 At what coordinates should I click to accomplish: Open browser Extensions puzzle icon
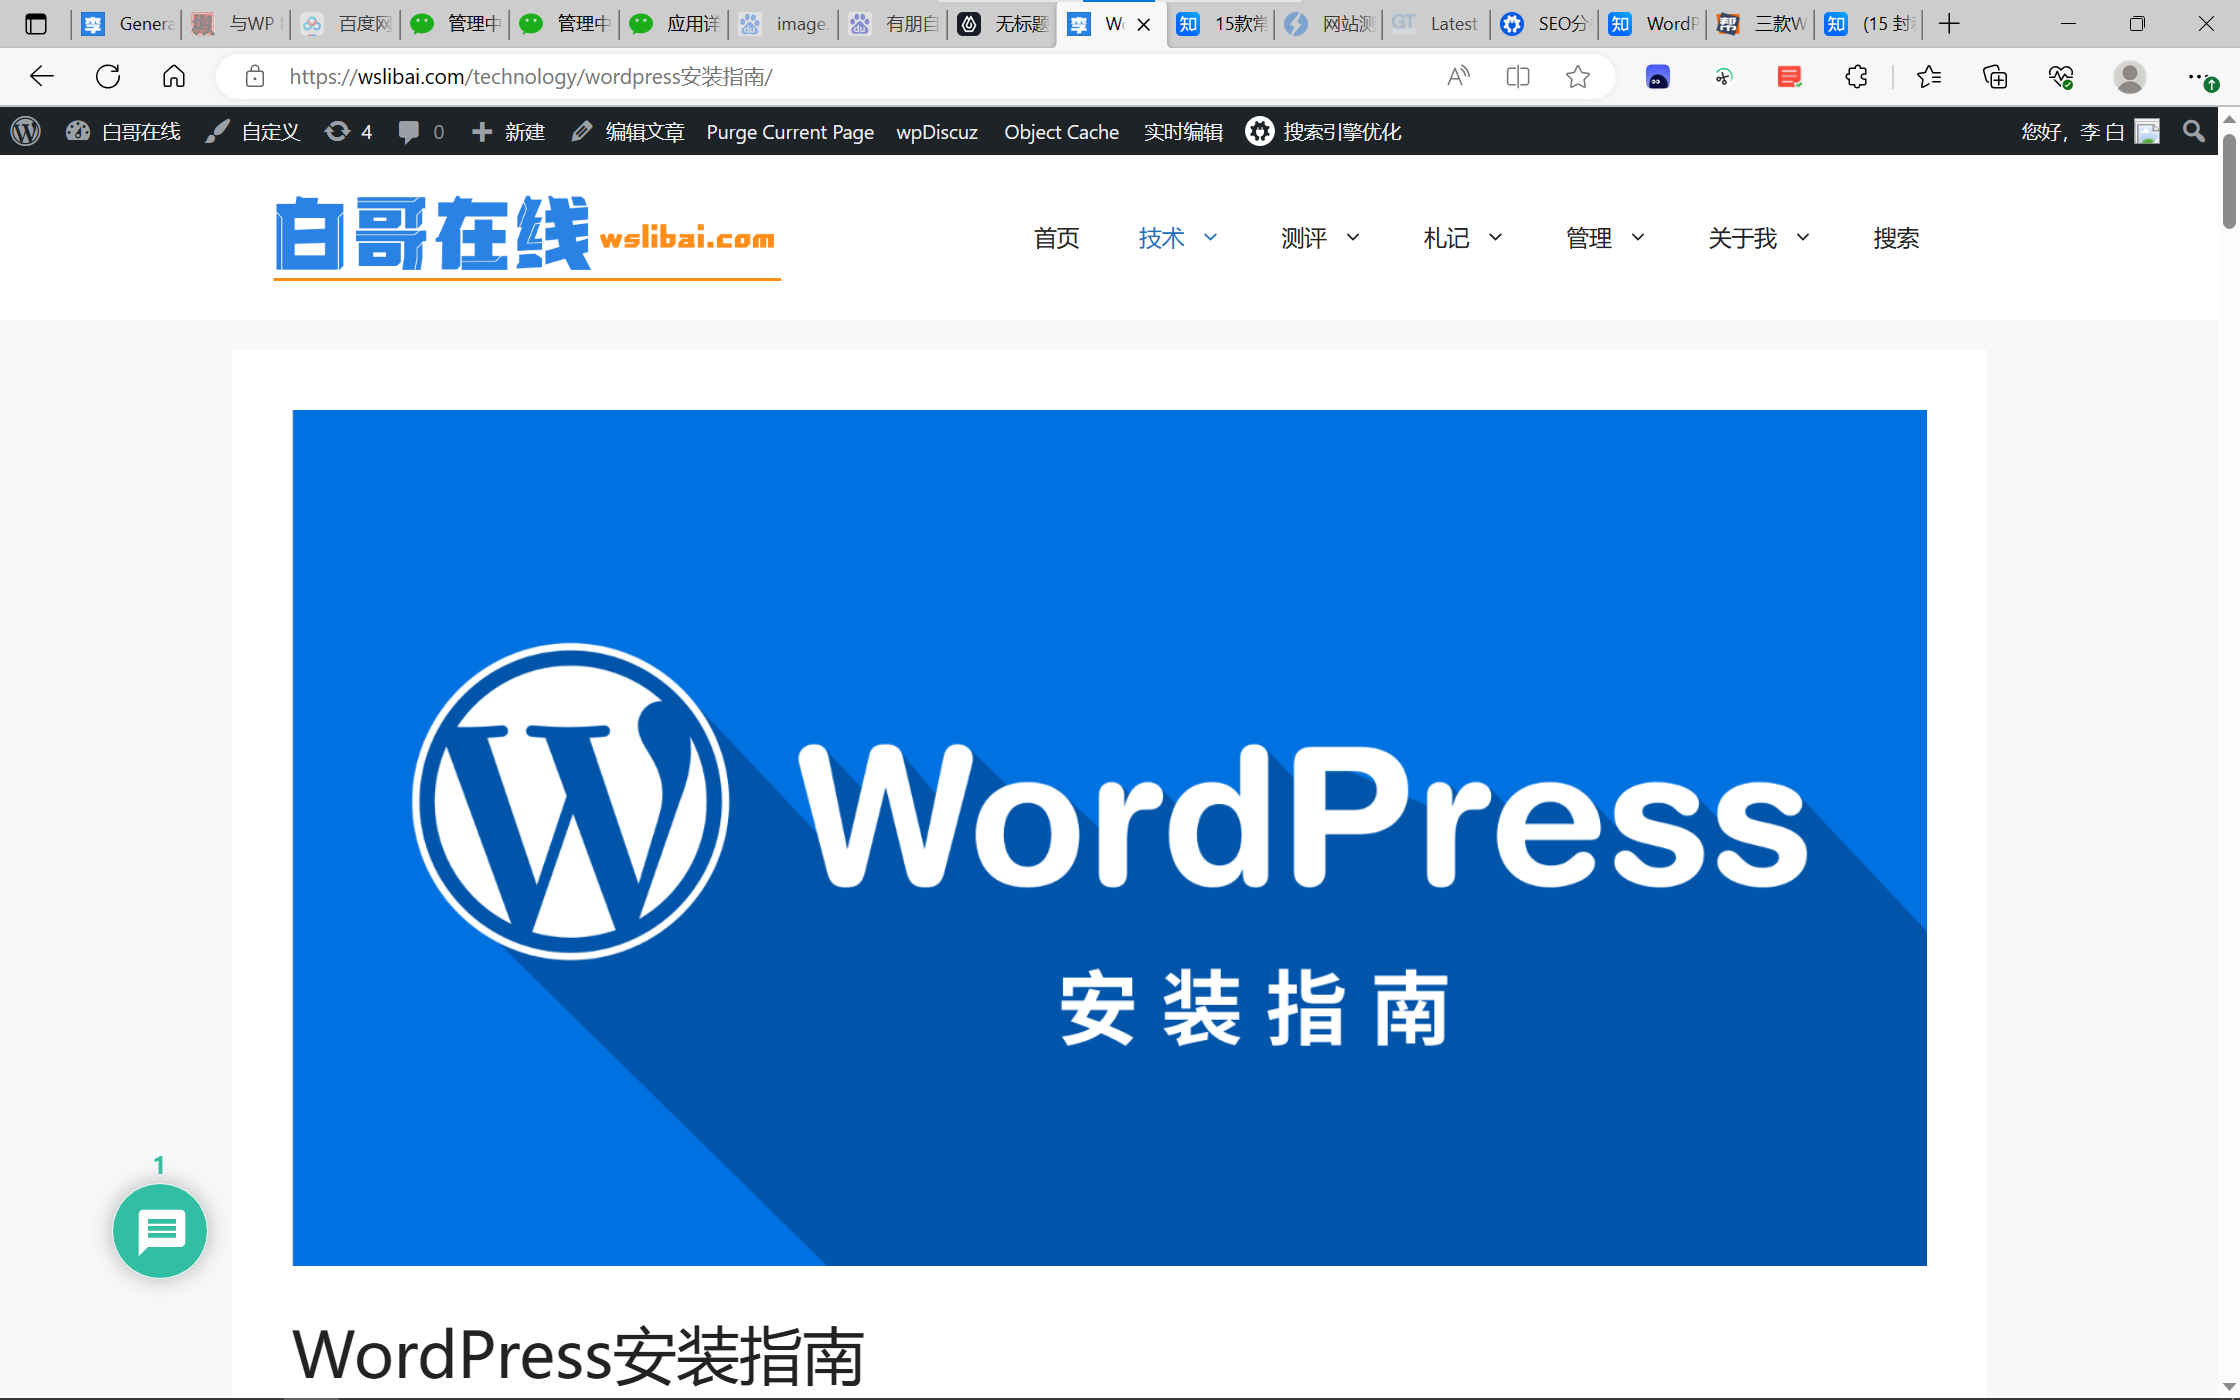click(1856, 77)
